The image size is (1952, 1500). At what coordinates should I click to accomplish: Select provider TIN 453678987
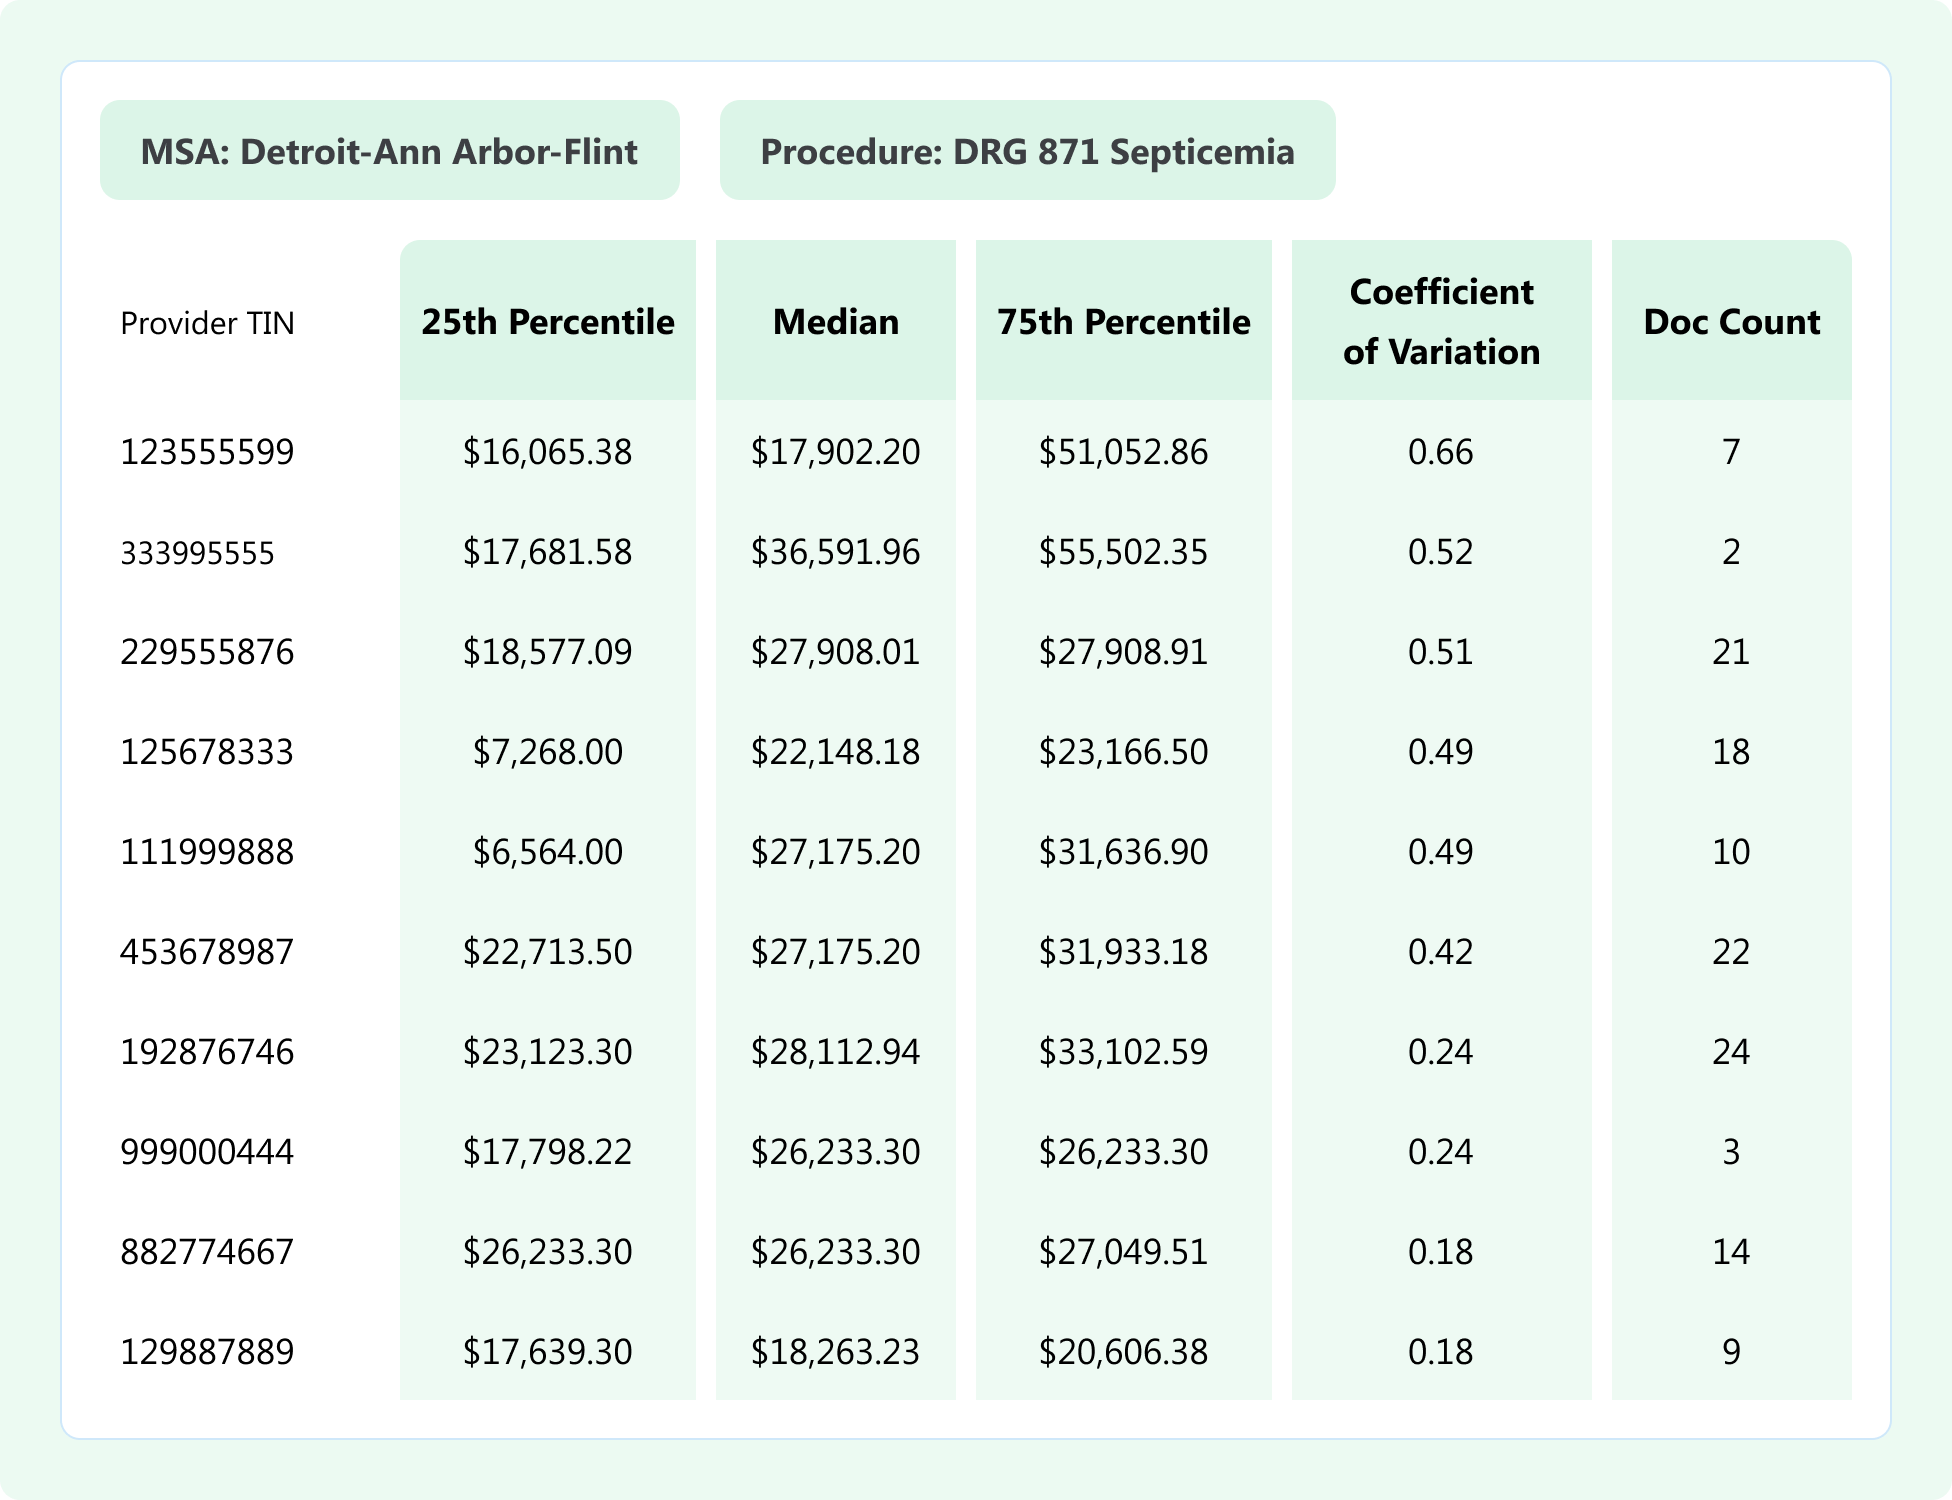[207, 952]
